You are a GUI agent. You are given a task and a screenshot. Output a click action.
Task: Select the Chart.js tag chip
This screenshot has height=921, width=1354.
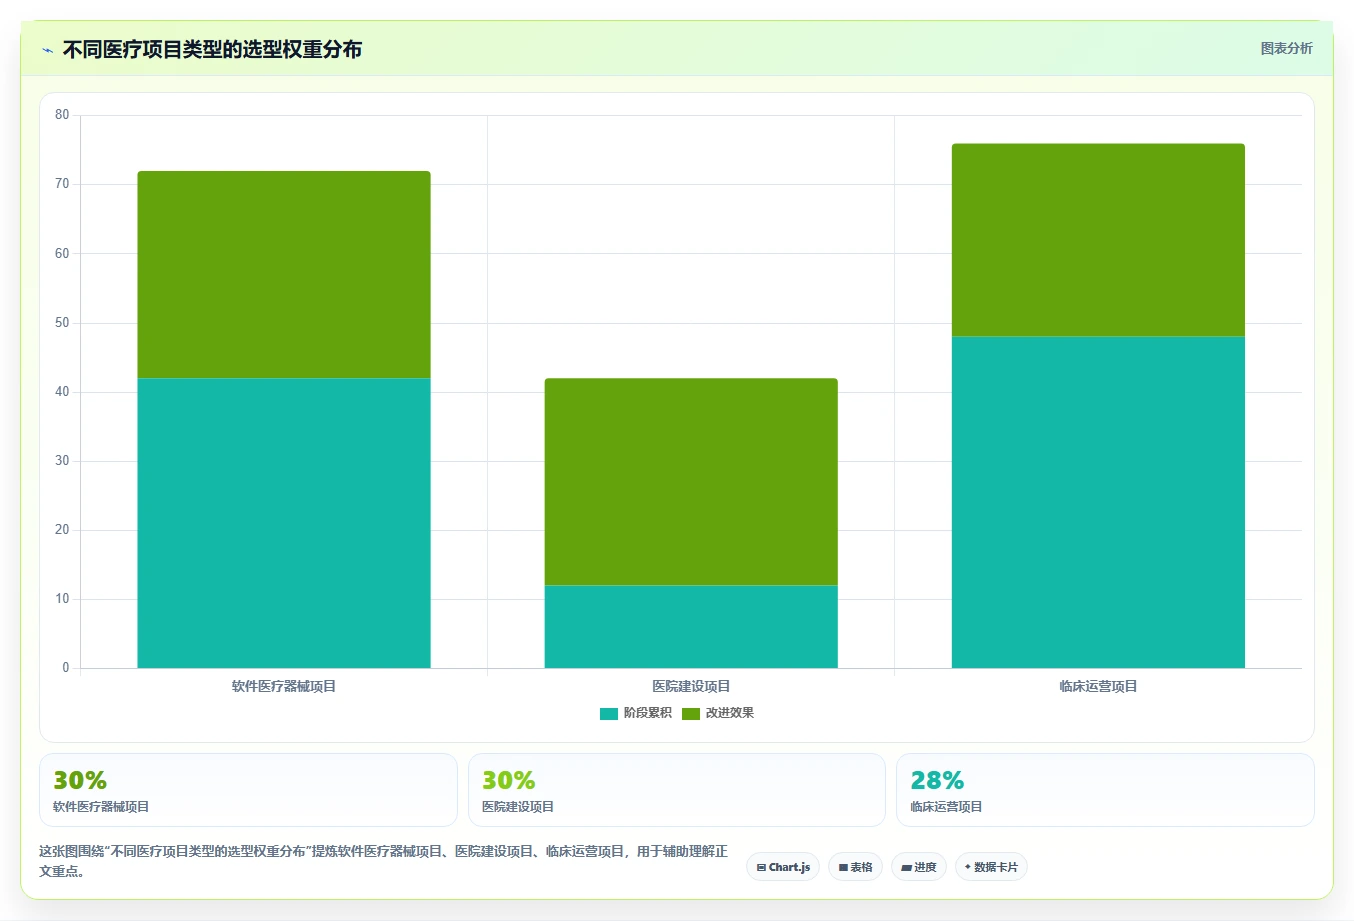pos(783,867)
